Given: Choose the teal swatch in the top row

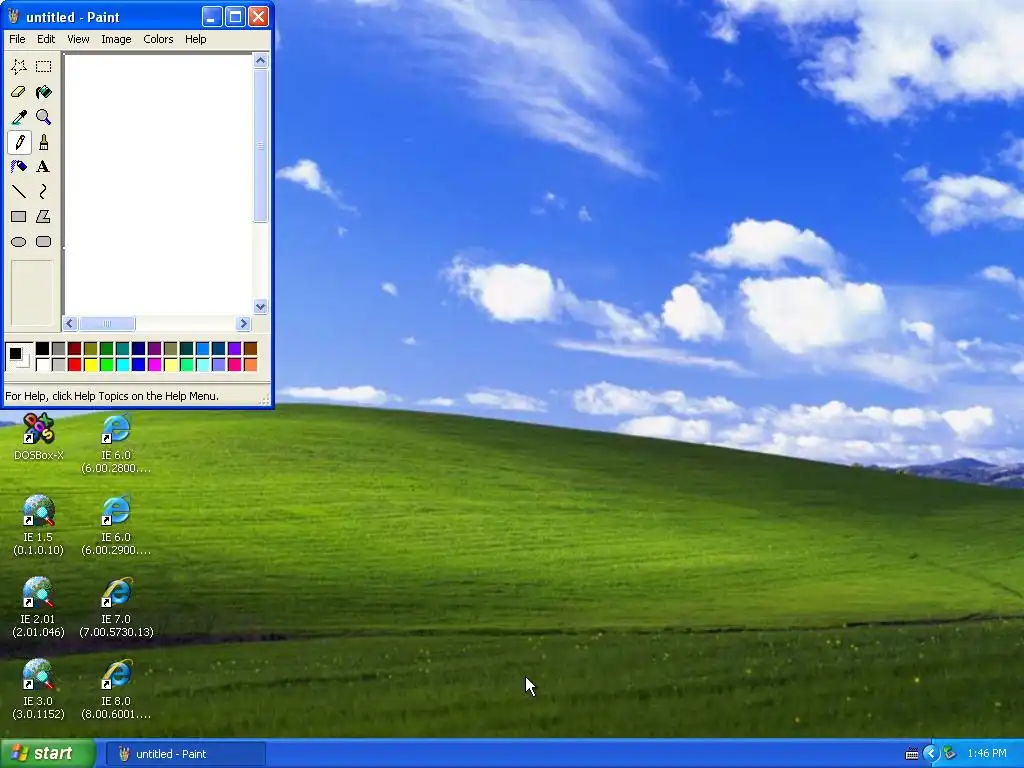Looking at the screenshot, I should [x=123, y=349].
